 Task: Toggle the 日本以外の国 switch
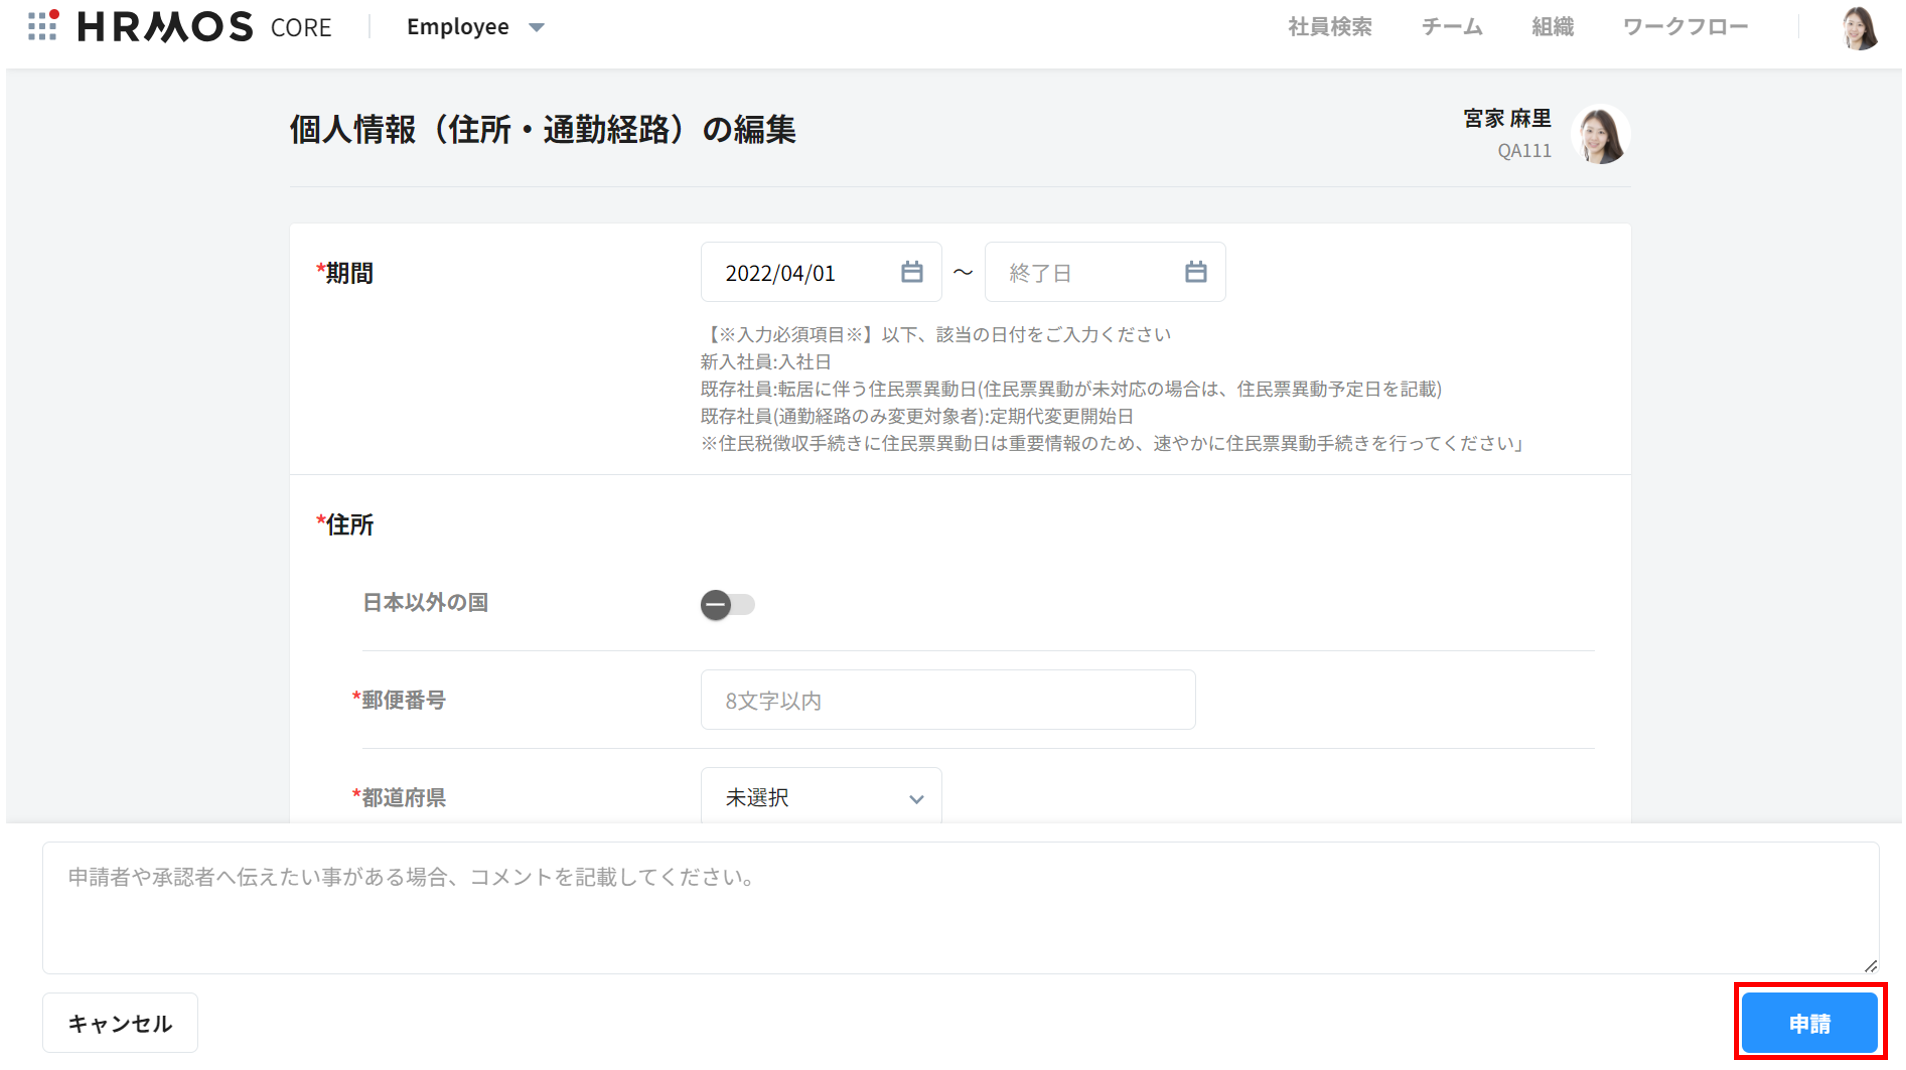coord(727,604)
